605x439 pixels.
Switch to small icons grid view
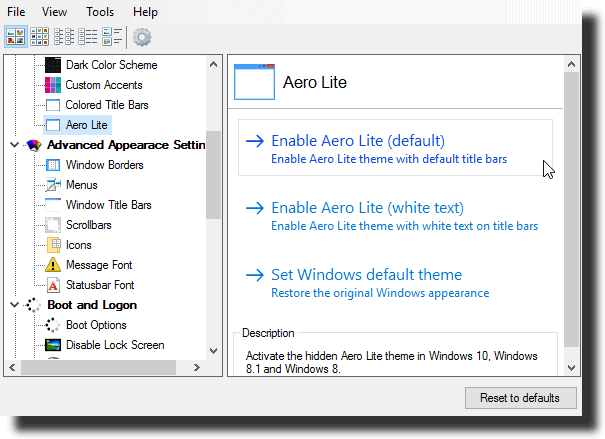pyautogui.click(x=40, y=37)
